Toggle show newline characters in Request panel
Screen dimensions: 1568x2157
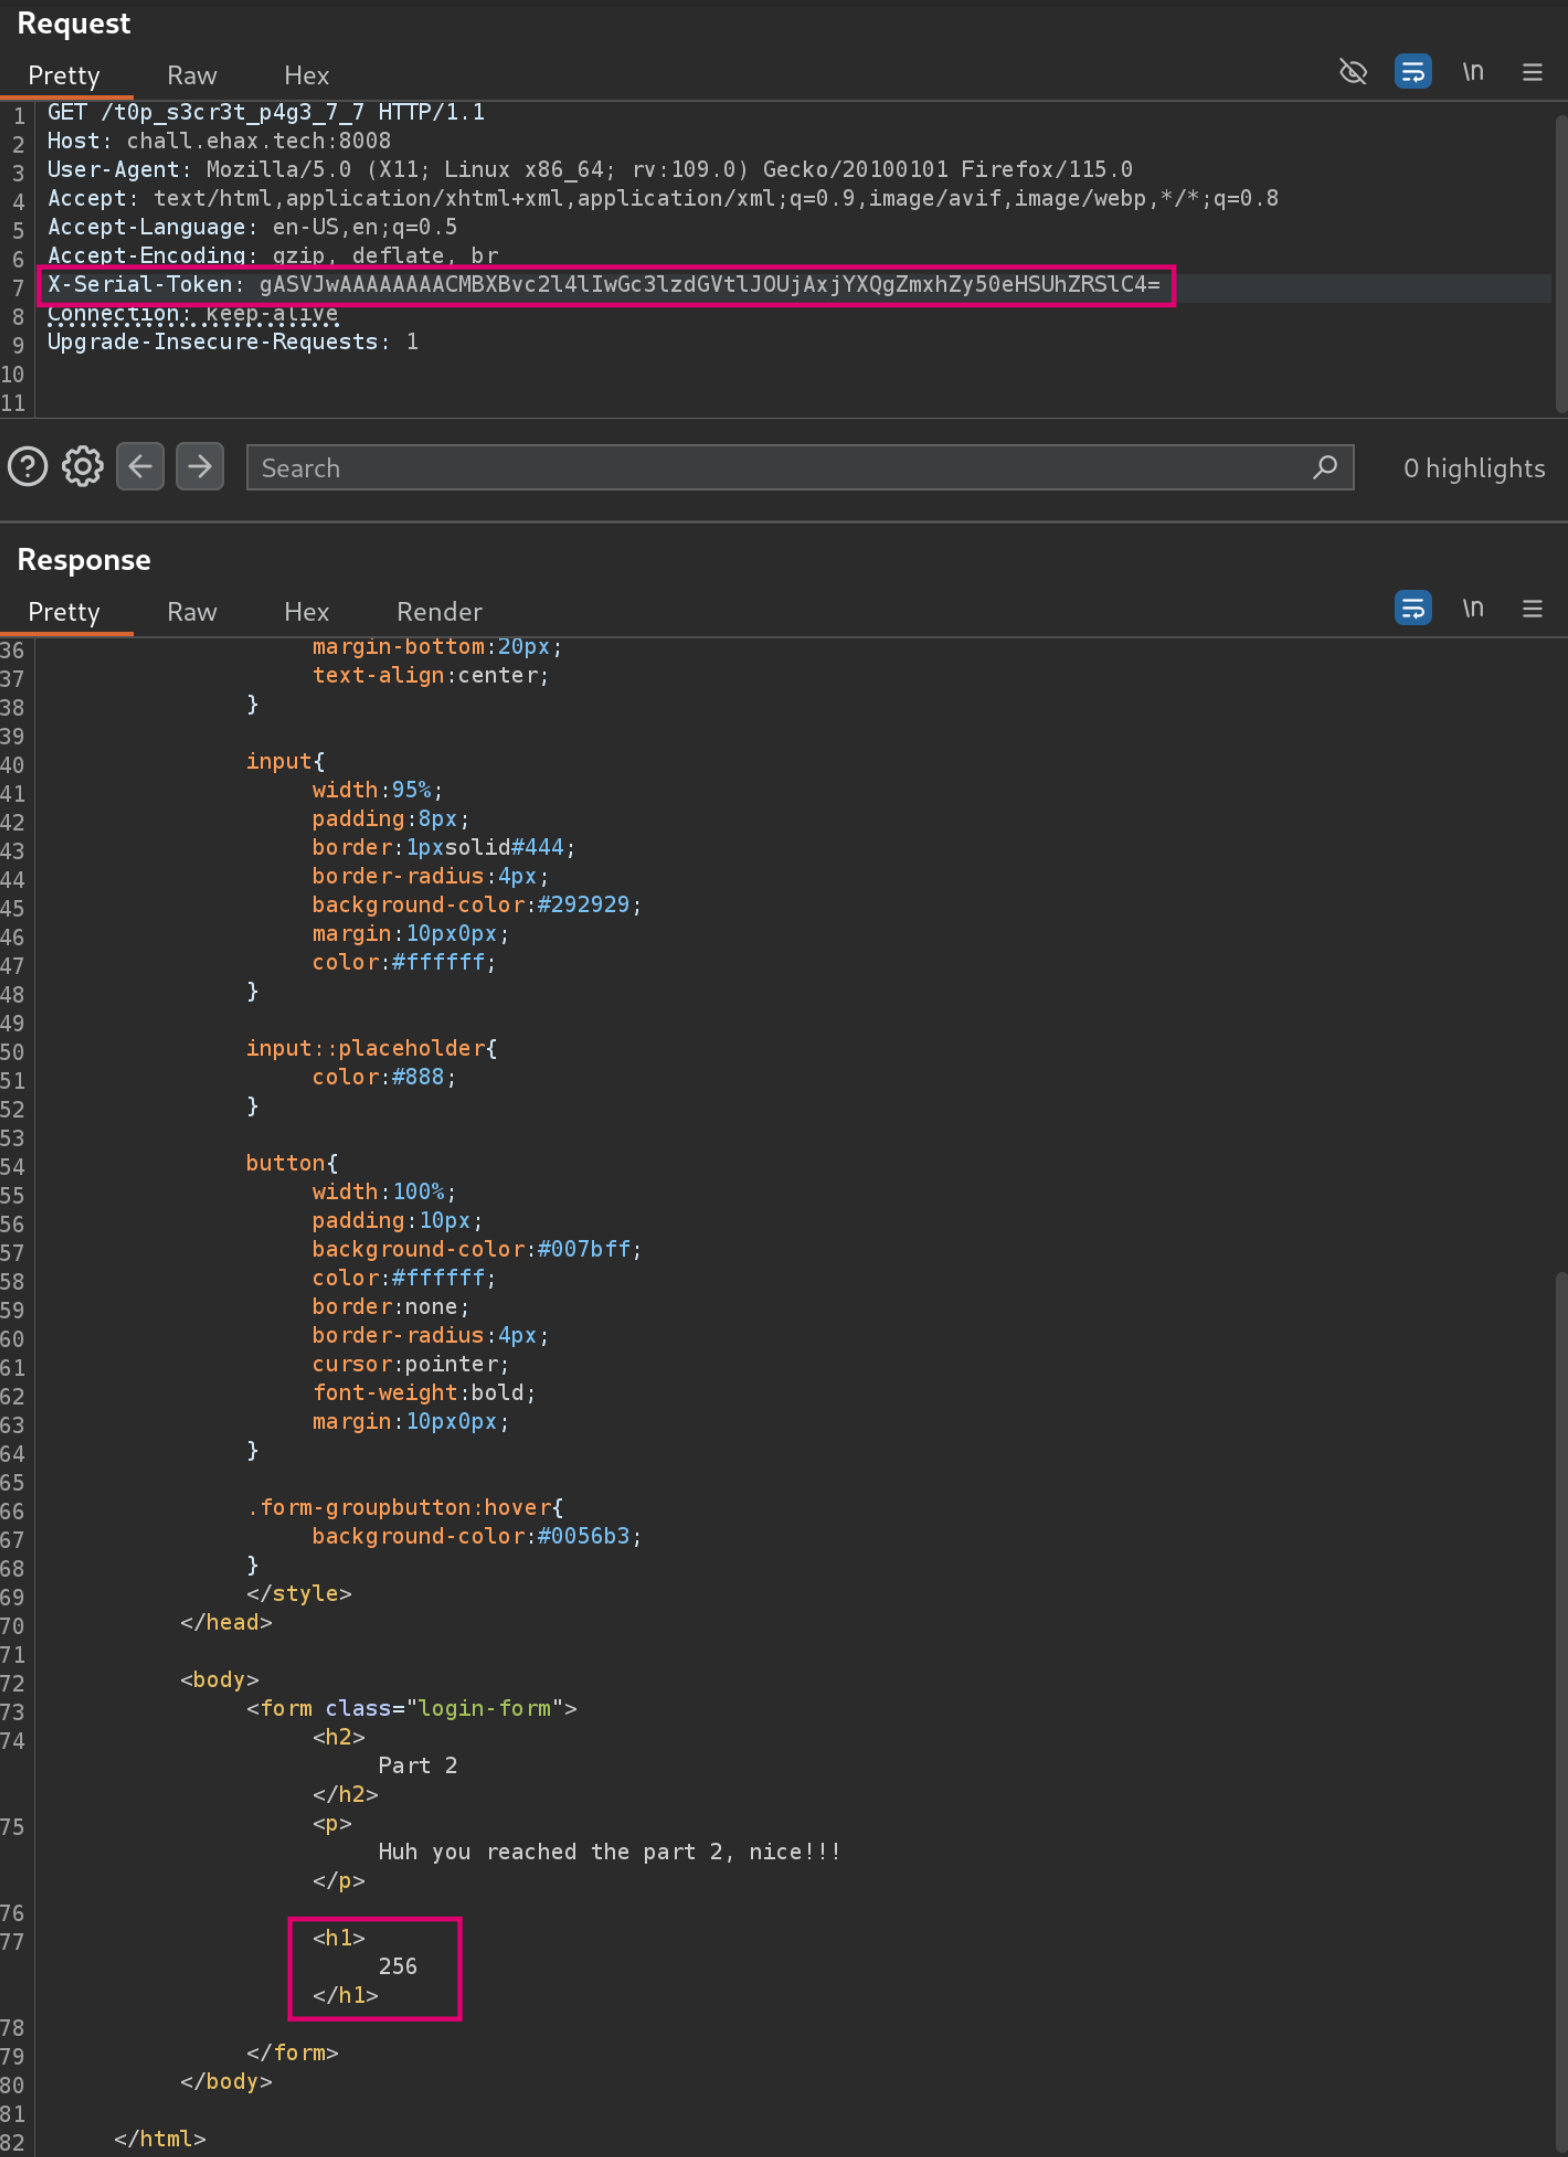(1472, 72)
